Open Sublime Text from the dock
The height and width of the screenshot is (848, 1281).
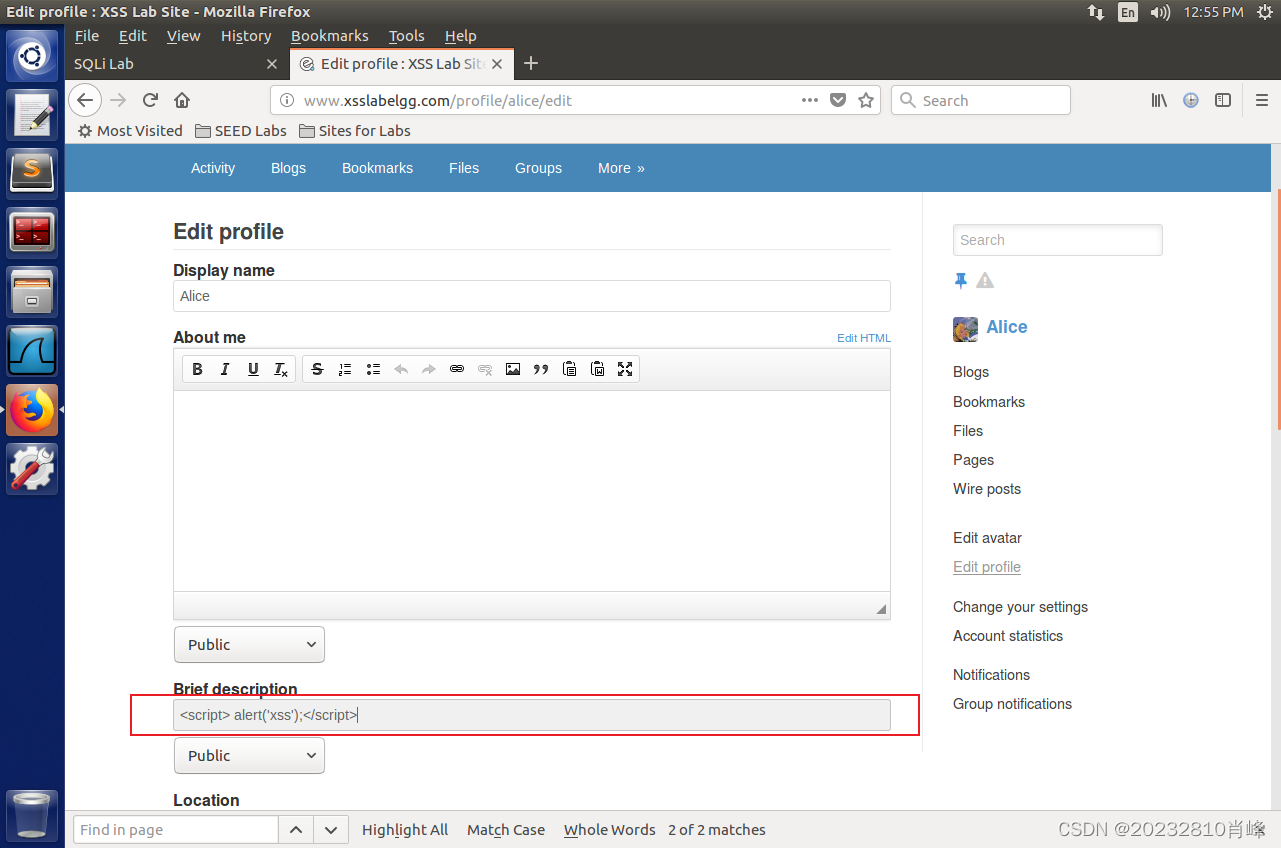(x=32, y=172)
